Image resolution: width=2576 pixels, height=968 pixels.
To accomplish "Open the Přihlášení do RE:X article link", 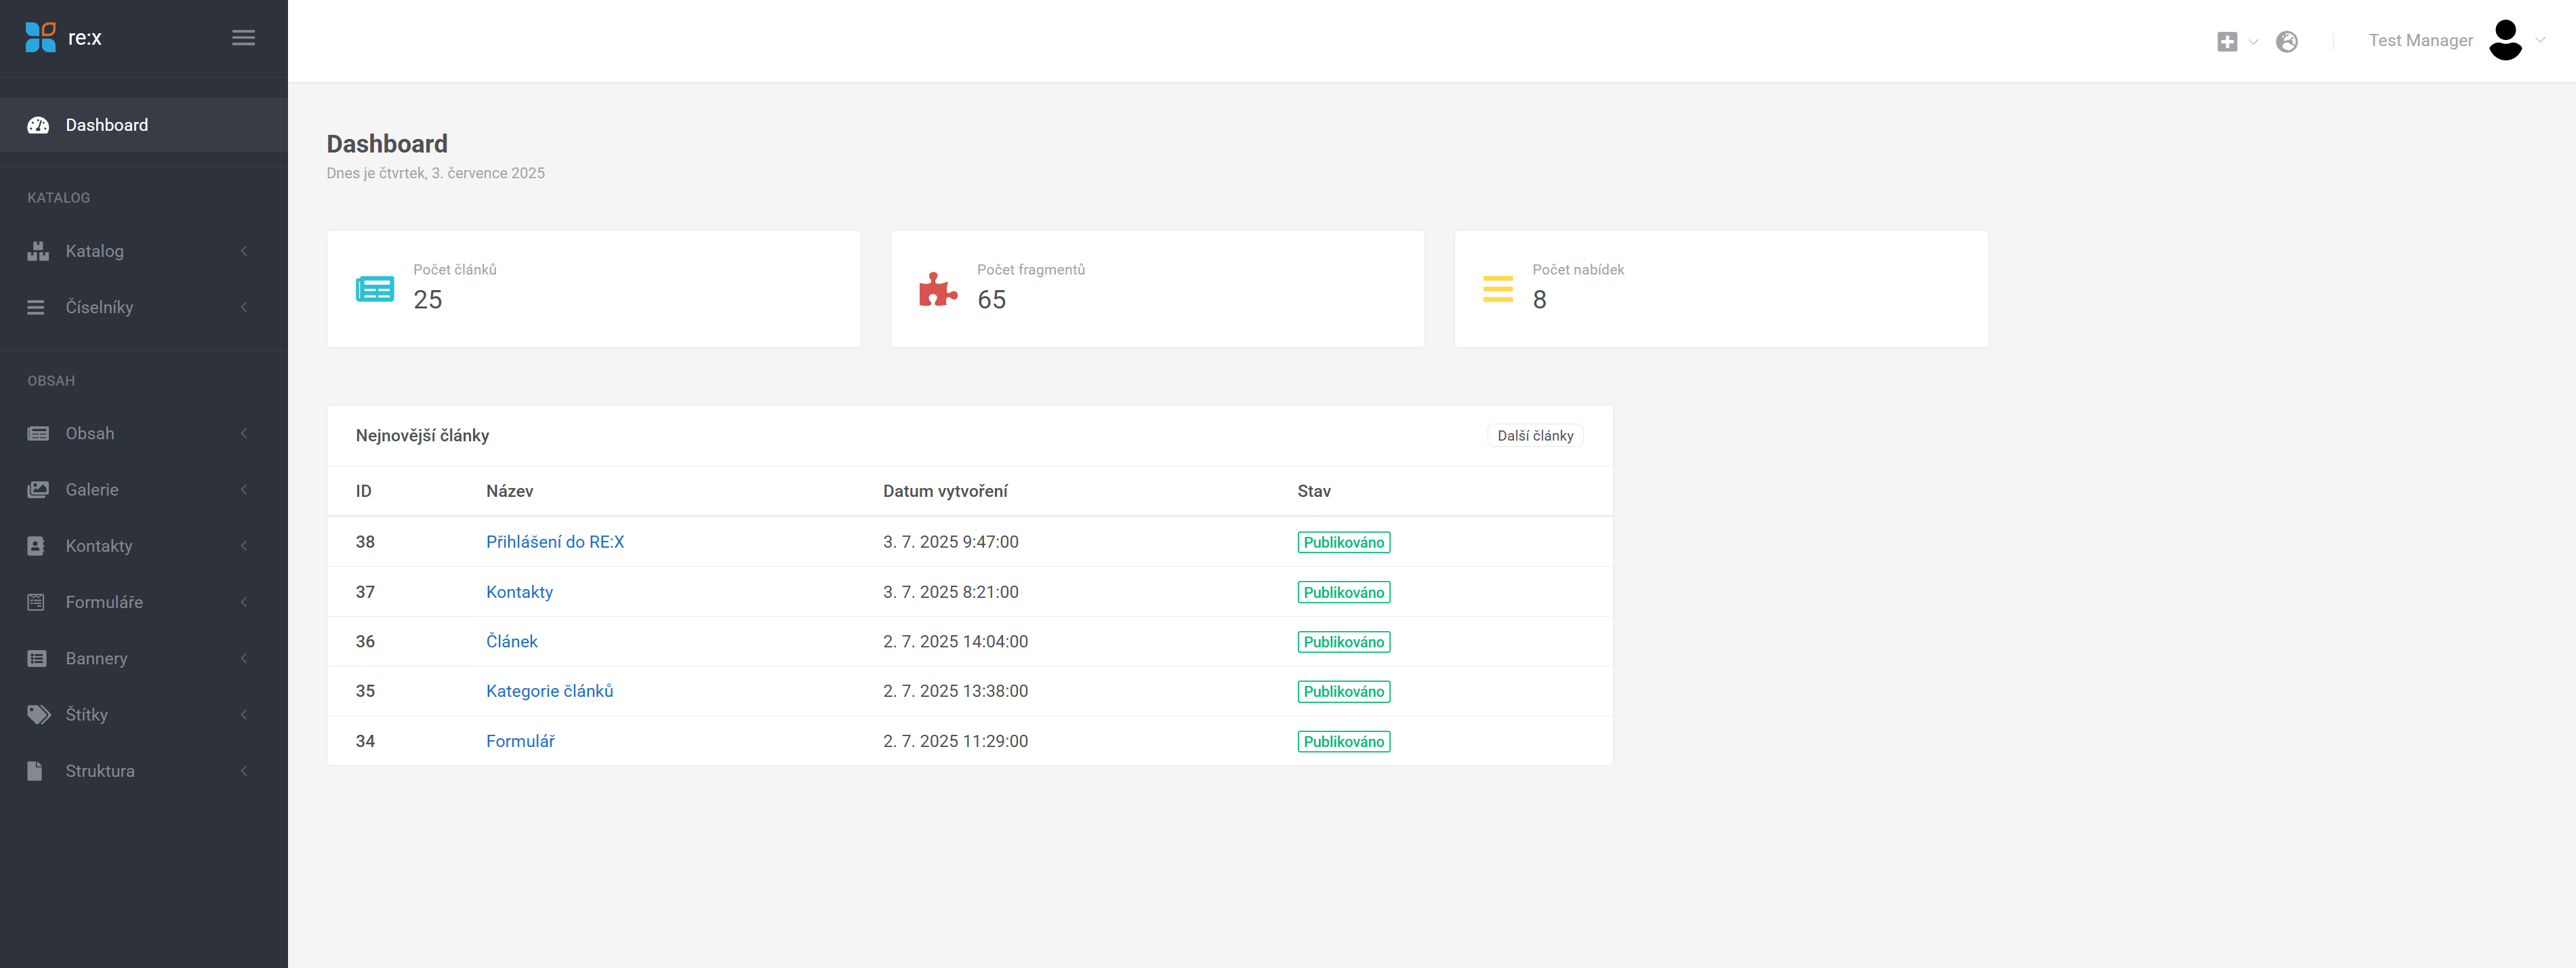I will click(554, 542).
